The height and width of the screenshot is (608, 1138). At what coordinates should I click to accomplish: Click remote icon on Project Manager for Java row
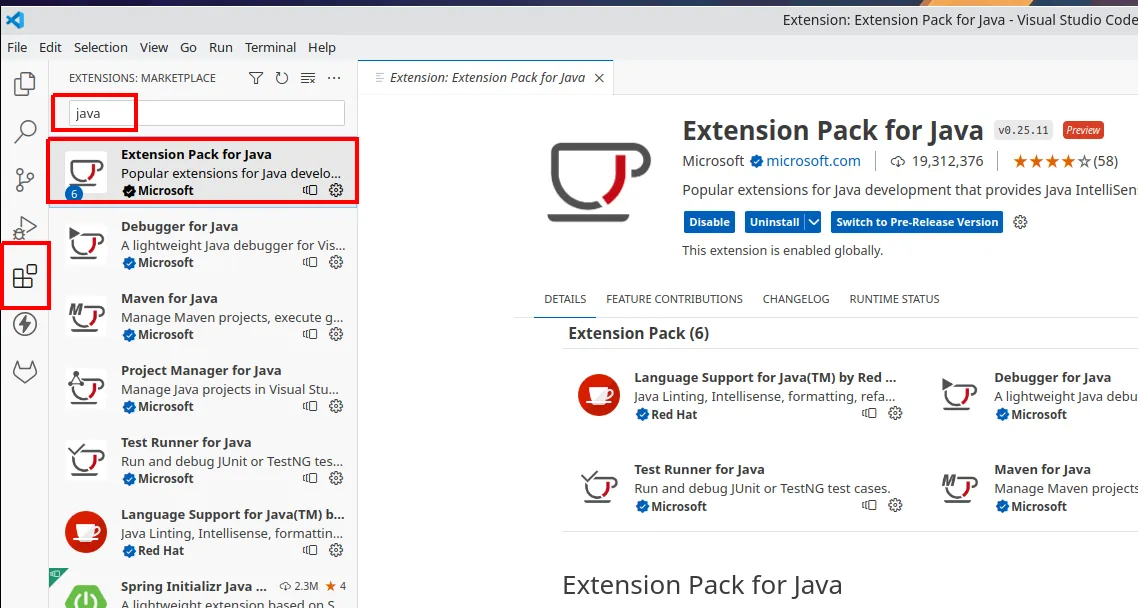[310, 406]
